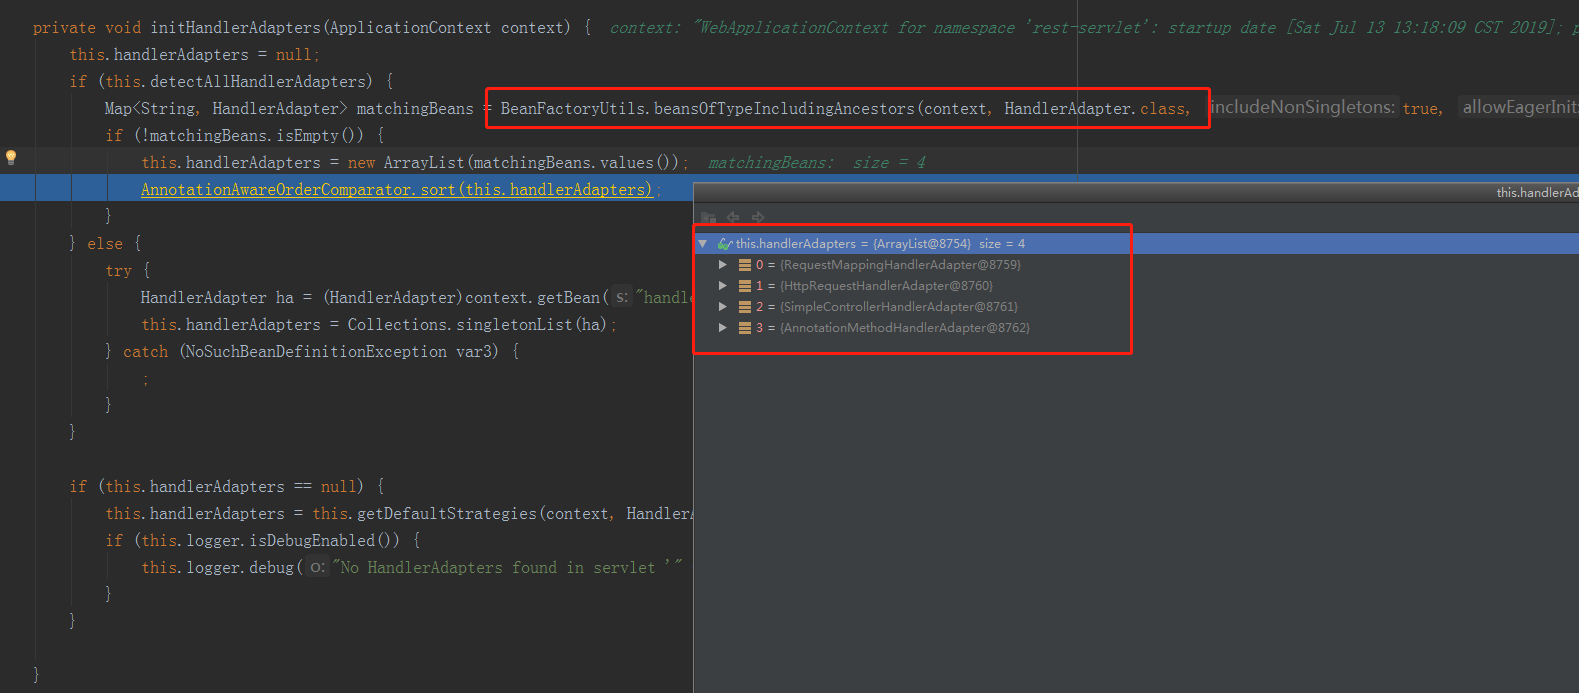Expand the RequestMappingHandlerAdapter@8759 entry
Viewport: 1579px width, 693px height.
tap(723, 265)
